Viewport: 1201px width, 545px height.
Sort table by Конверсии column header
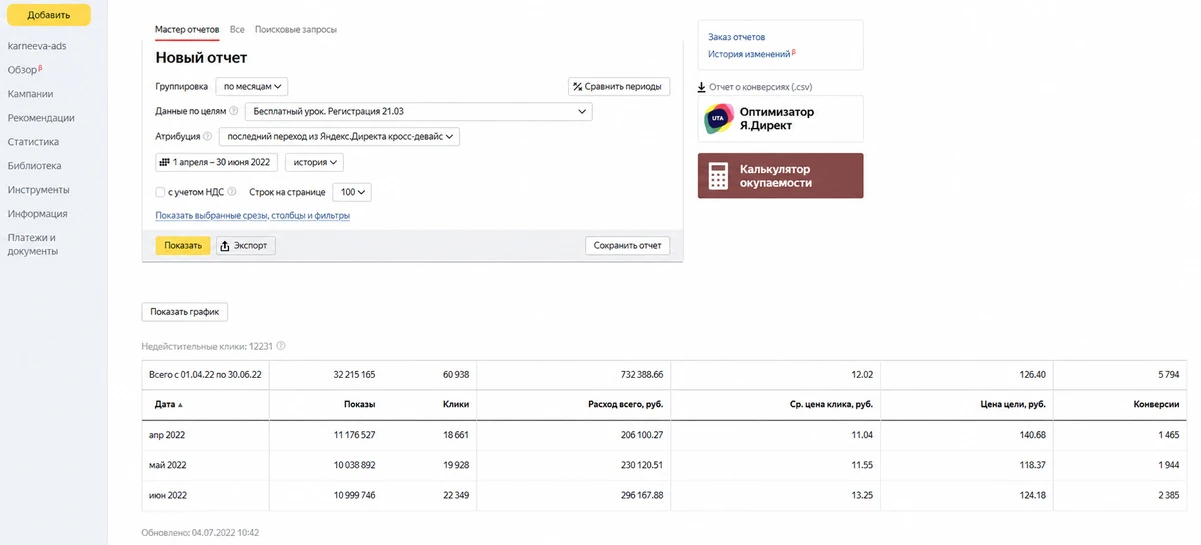(1158, 405)
